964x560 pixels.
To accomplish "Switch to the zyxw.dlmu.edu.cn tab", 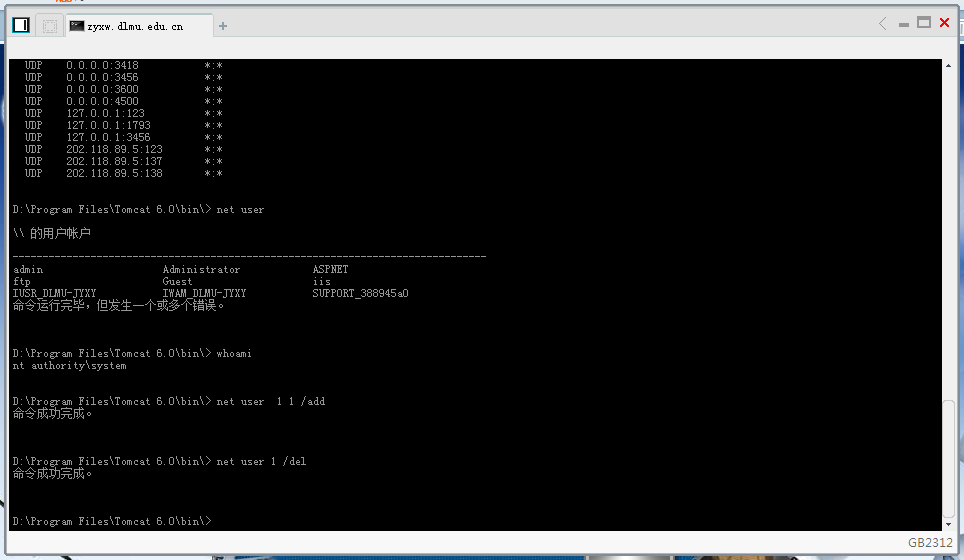I will (140, 26).
